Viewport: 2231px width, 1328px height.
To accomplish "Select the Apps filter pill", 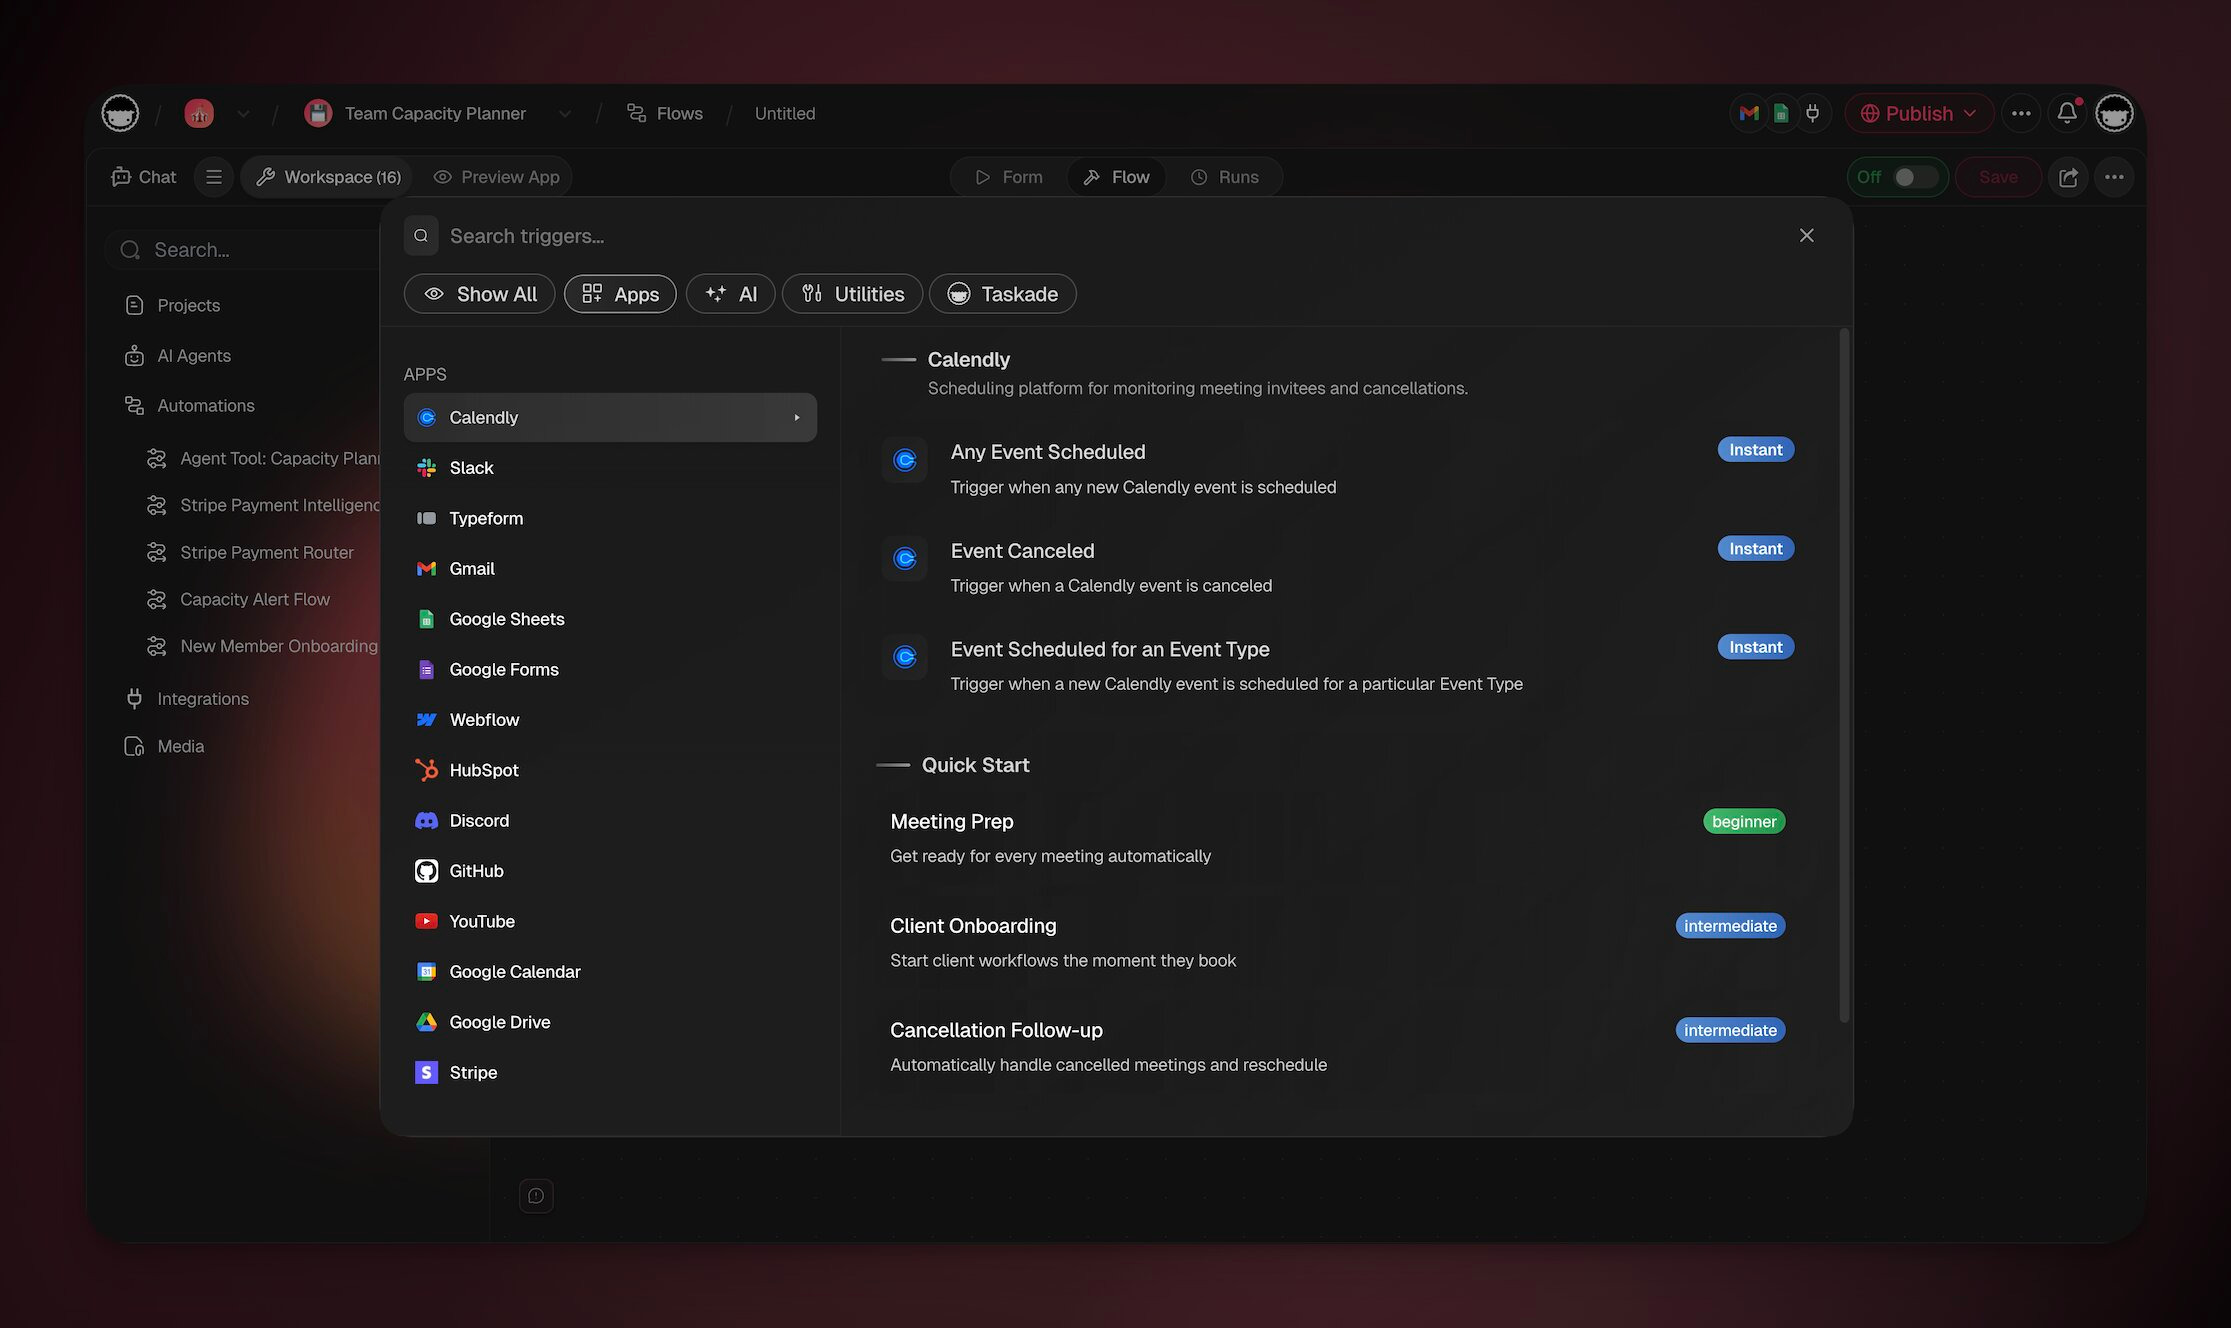I will pos(620,294).
